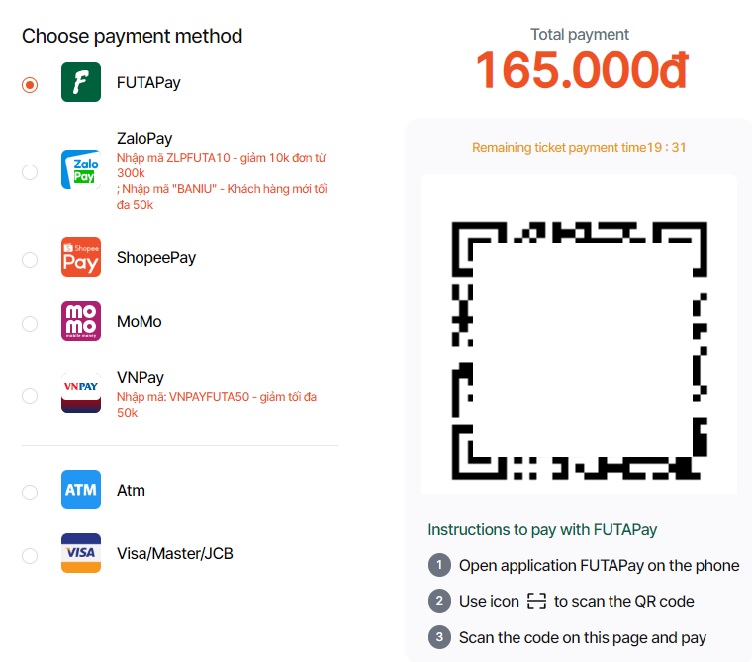Viewport: 752px width, 662px height.
Task: Click the VNPay logo icon
Action: [x=81, y=393]
